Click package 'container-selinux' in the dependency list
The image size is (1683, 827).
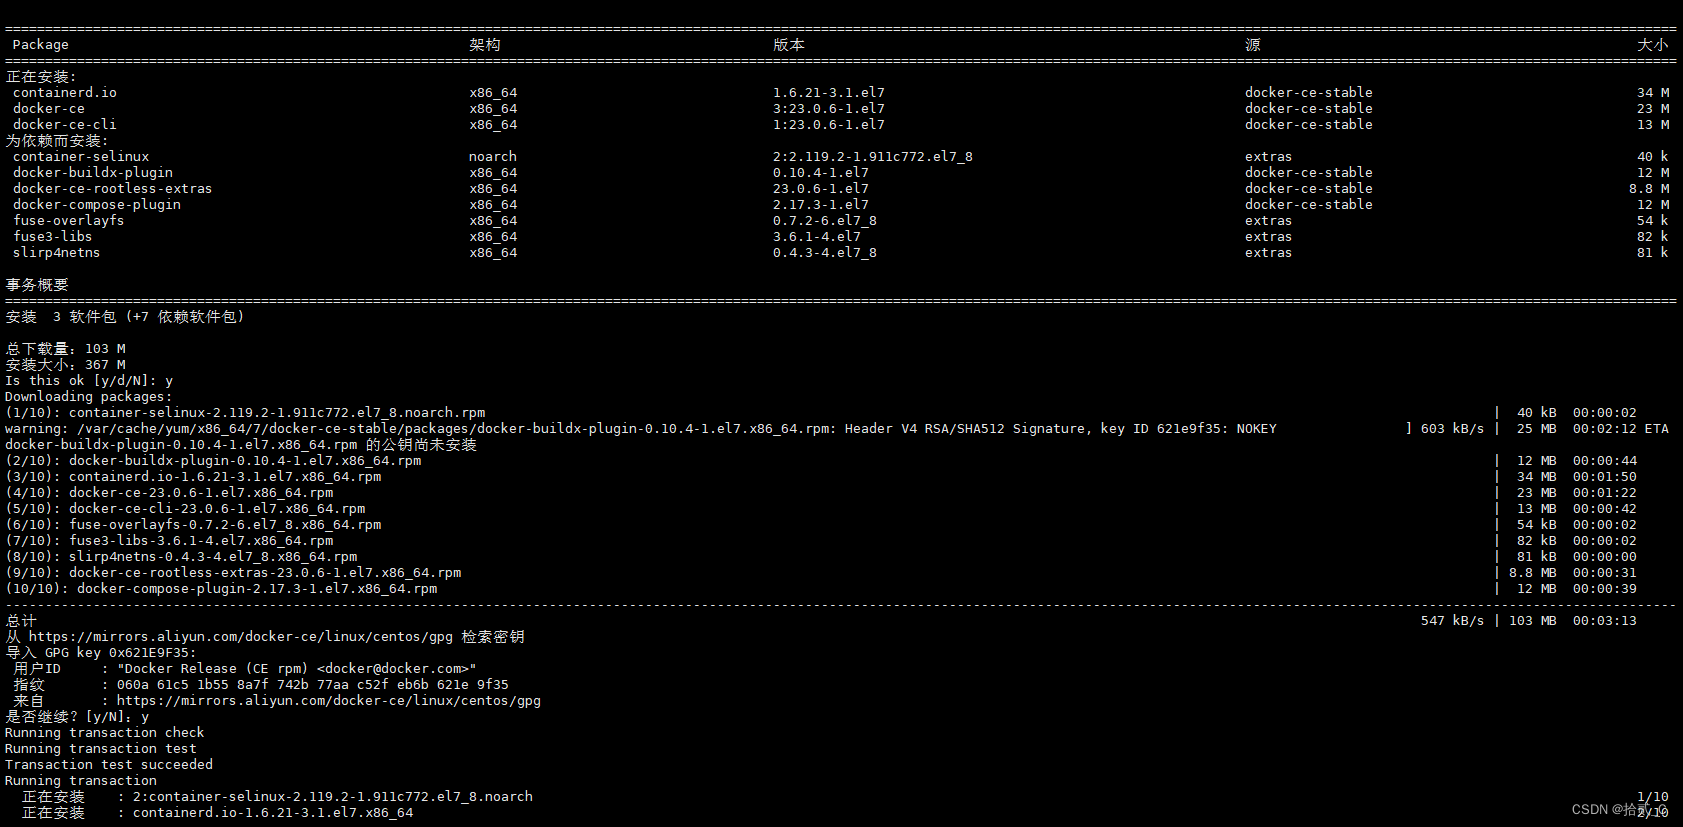click(x=81, y=157)
